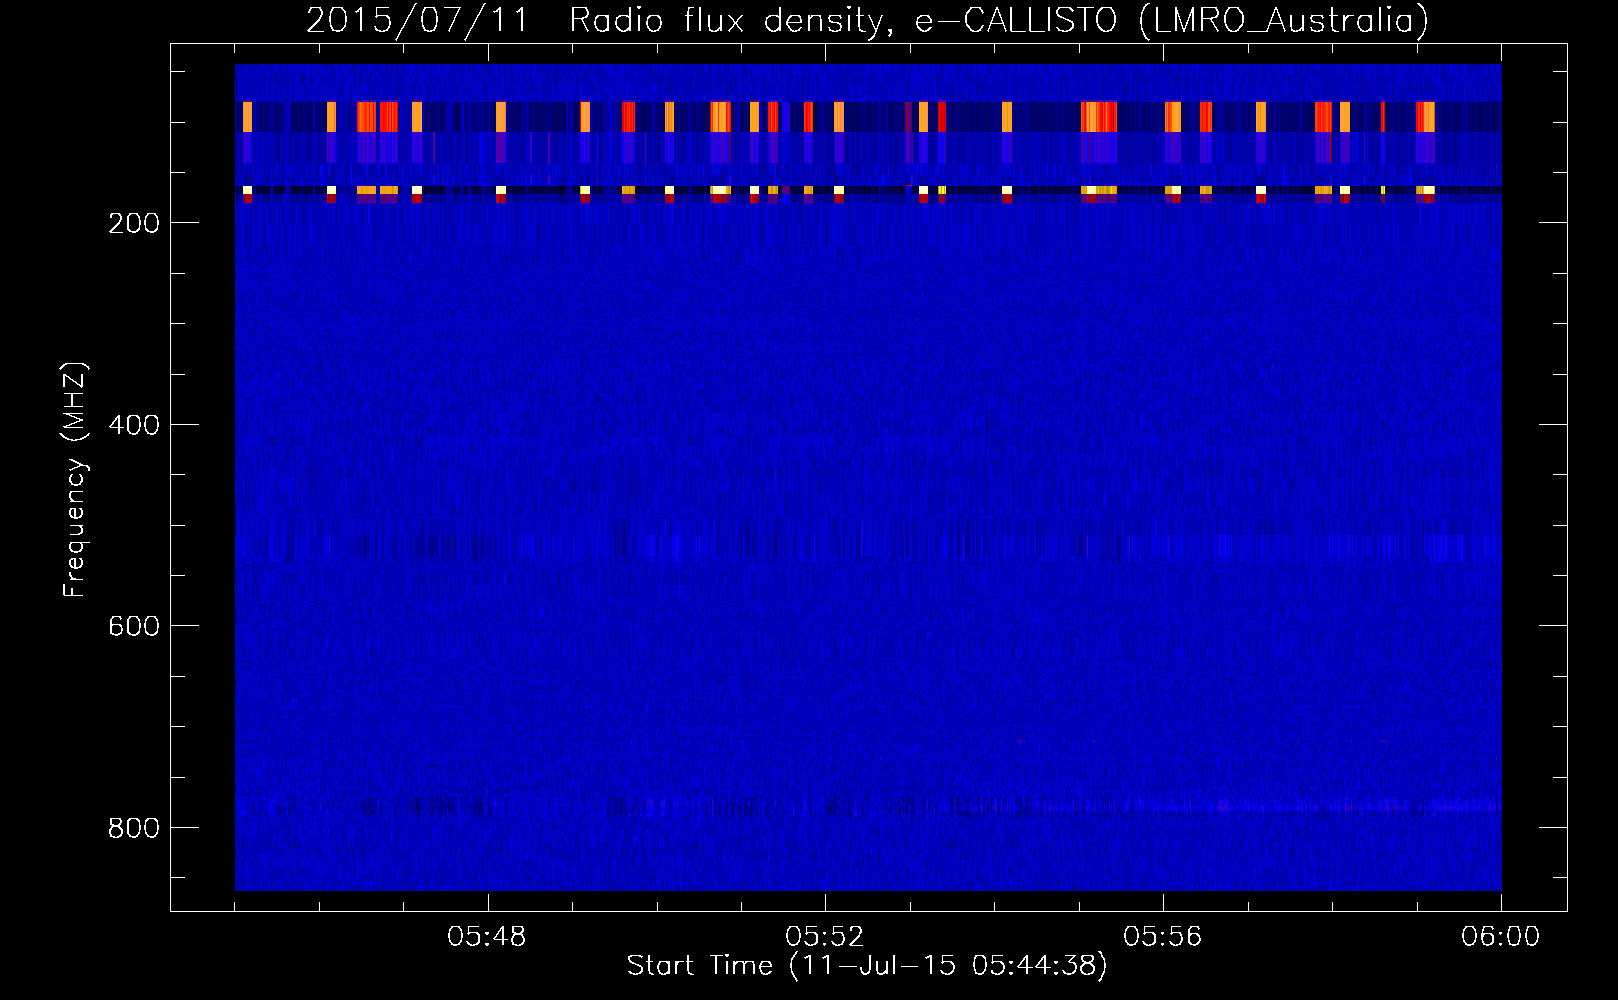Click the "Start Time (11-Jul-15 05:44:38)" label
Image resolution: width=1618 pixels, height=1000 pixels.
click(867, 966)
